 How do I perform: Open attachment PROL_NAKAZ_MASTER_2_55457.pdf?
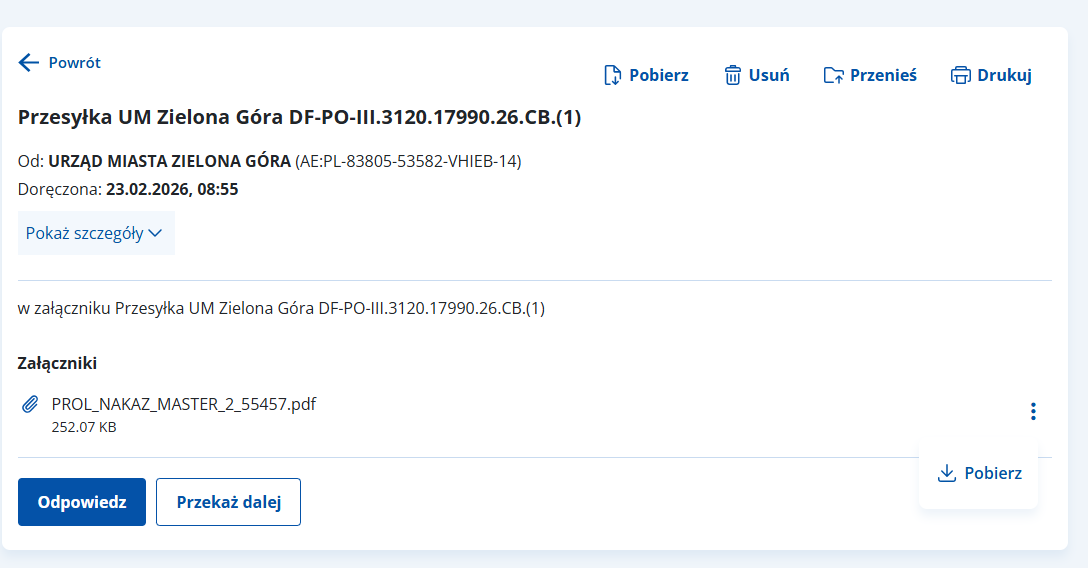coord(183,404)
